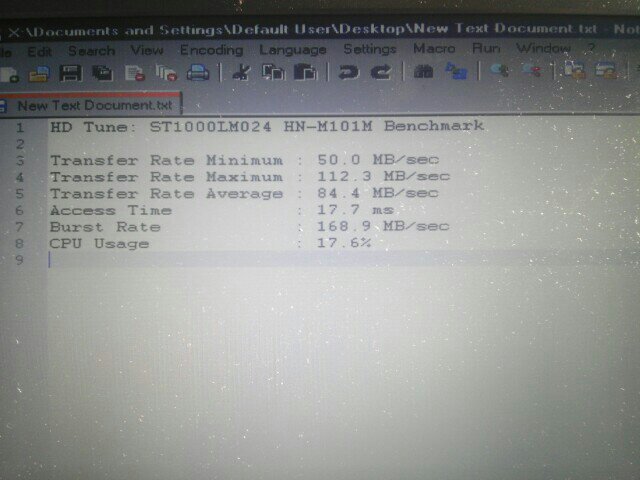Click the '168.9 MB/sec' value
This screenshot has width=640, height=480.
[x=383, y=226]
